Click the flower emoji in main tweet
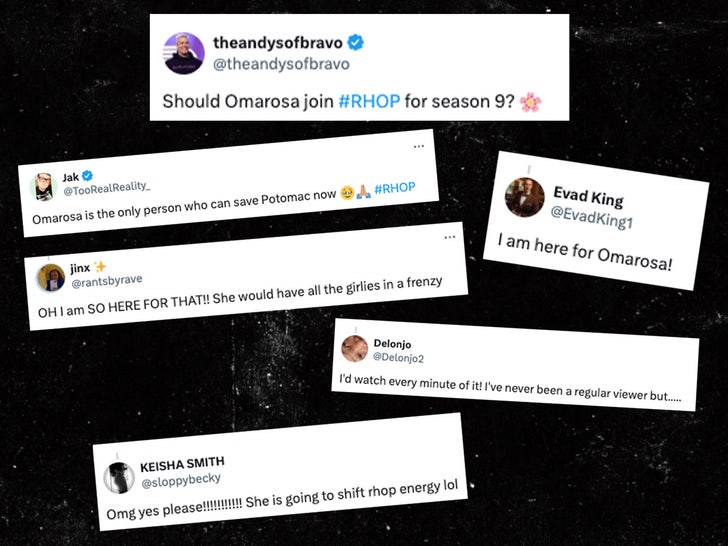Screen dimensions: 728x546 pyautogui.click(x=530, y=102)
